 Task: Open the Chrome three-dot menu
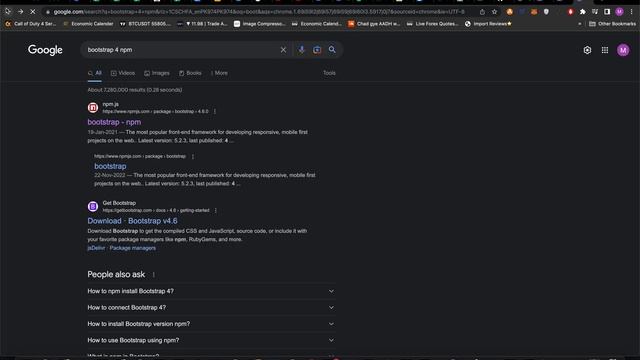point(631,12)
